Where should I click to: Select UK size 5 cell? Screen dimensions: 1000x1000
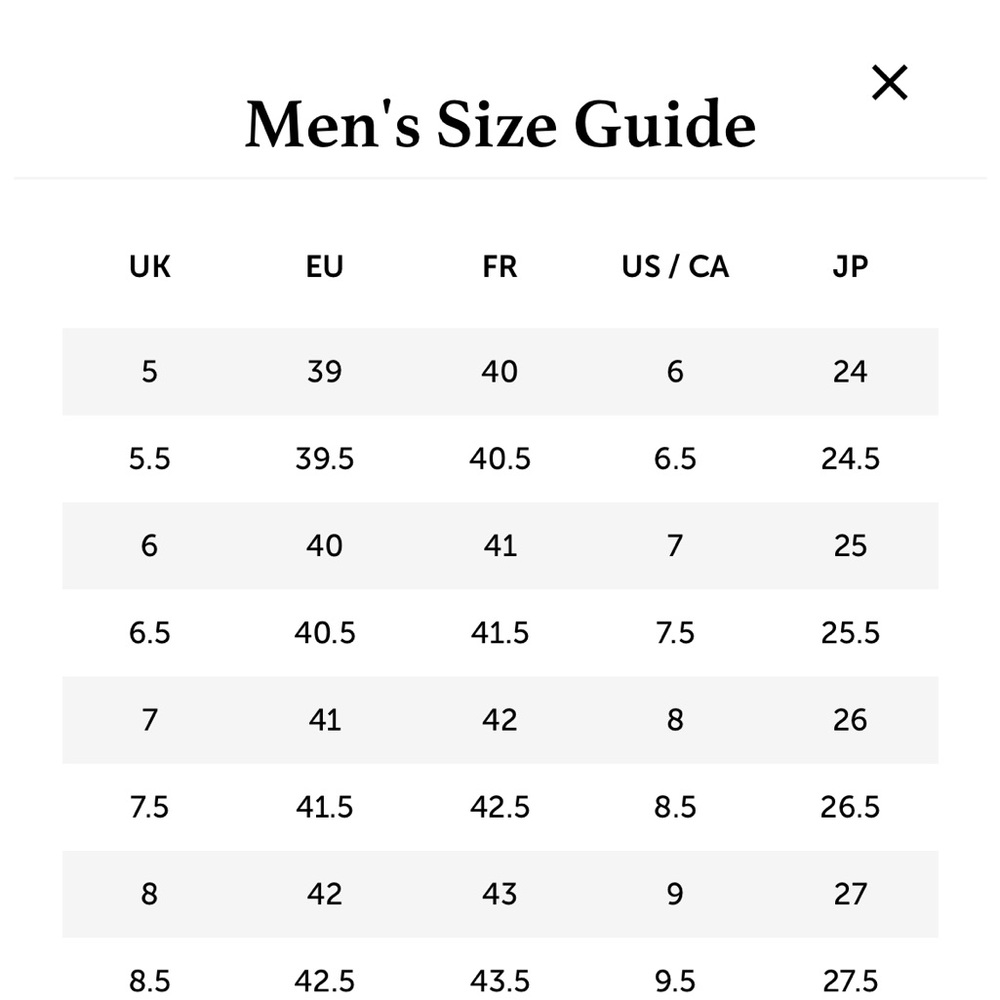[150, 372]
